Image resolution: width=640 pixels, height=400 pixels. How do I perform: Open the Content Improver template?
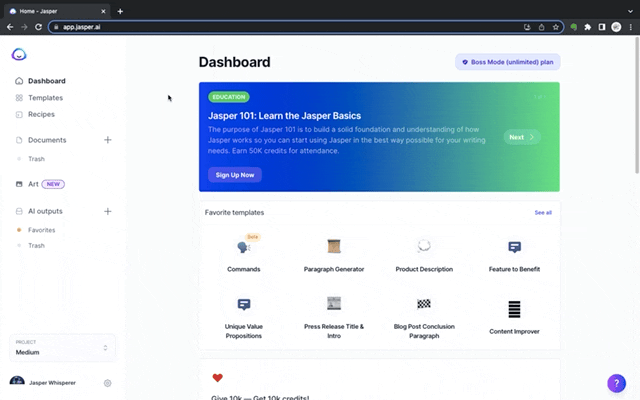point(514,309)
